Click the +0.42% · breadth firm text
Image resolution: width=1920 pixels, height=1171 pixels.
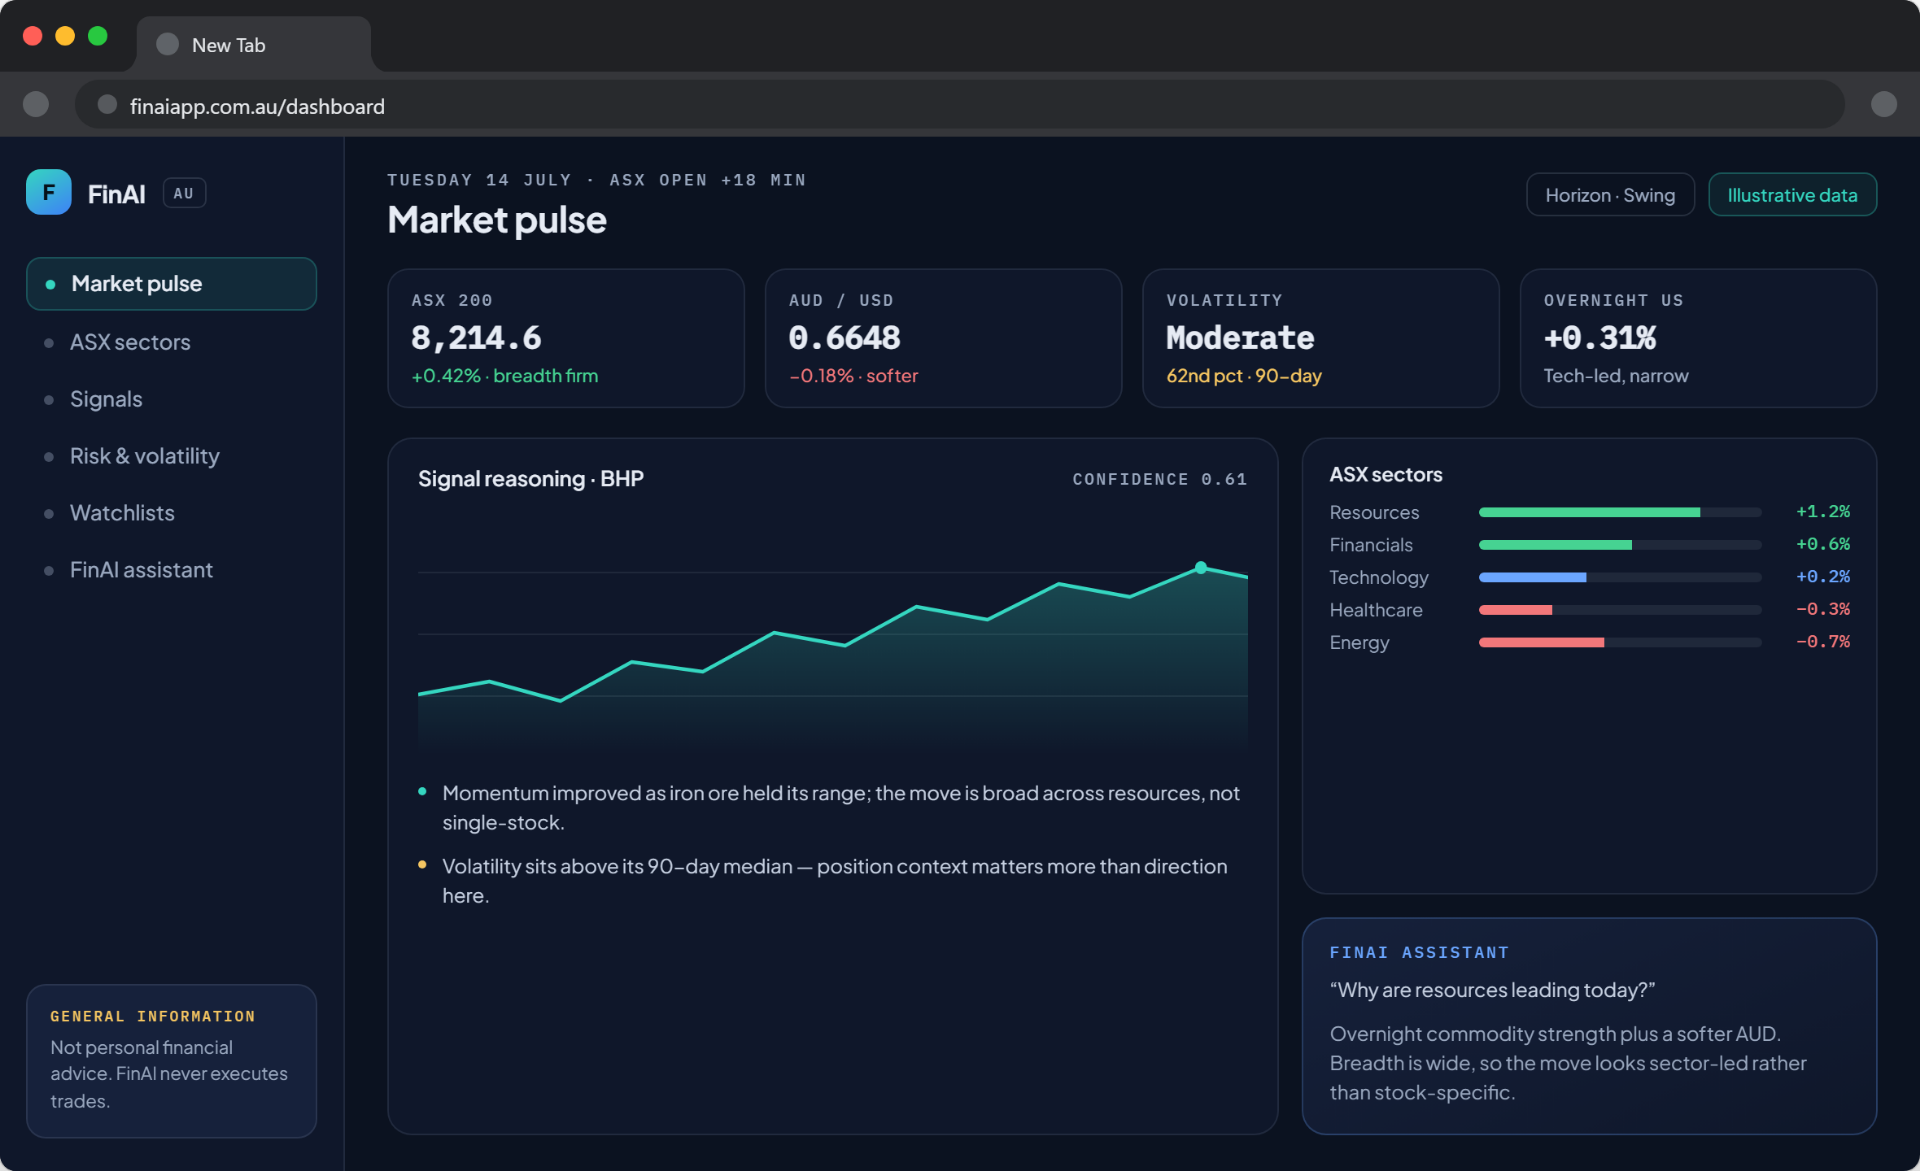click(x=505, y=376)
